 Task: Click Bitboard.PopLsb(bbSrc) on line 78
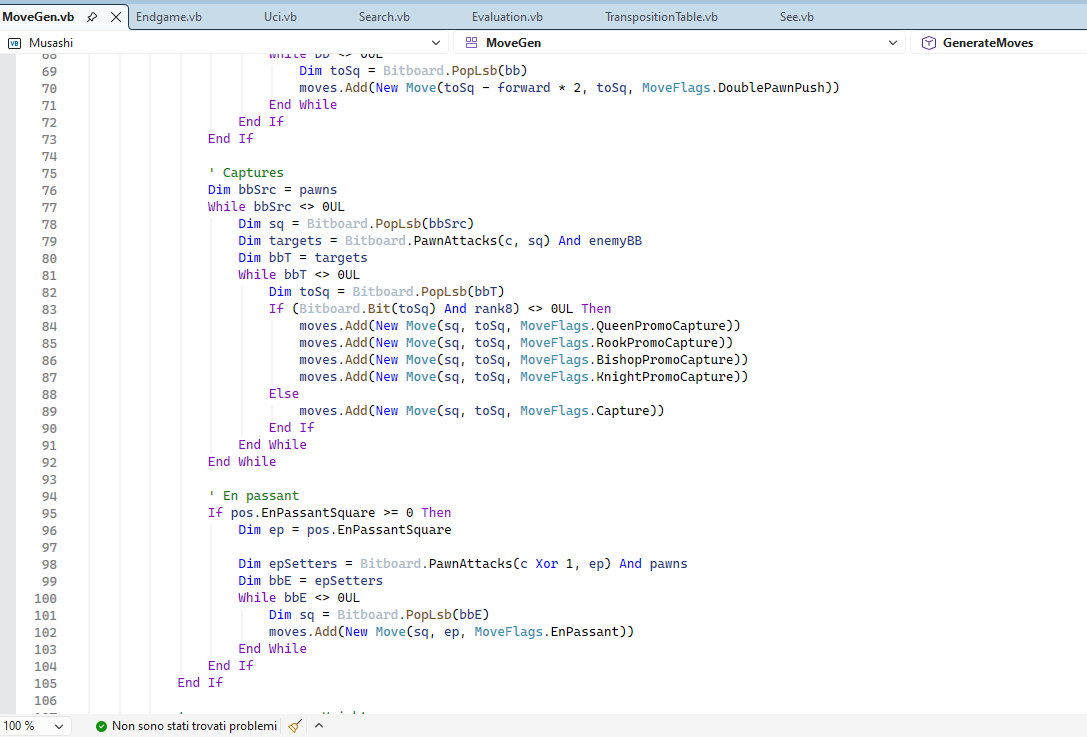390,224
